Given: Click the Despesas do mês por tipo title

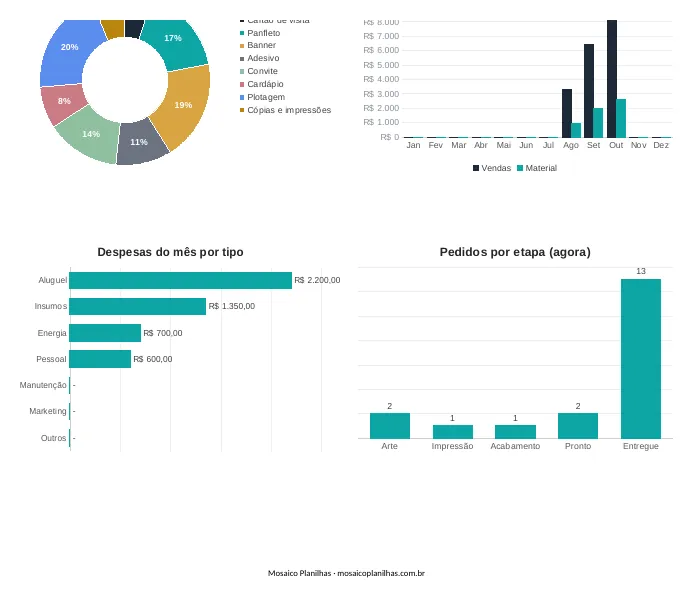Looking at the screenshot, I should pyautogui.click(x=170, y=252).
